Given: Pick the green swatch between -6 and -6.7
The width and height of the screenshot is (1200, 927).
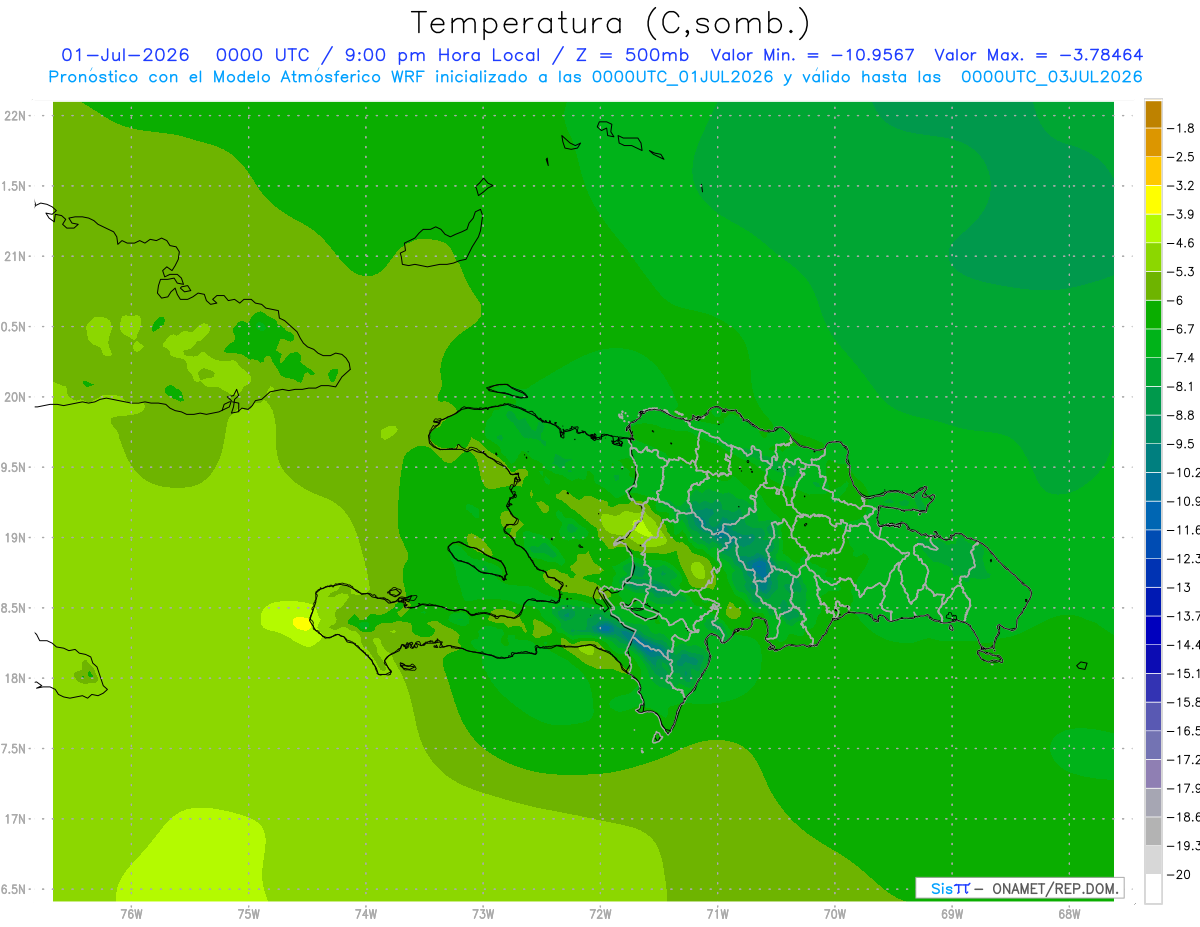Looking at the screenshot, I should tap(1153, 315).
